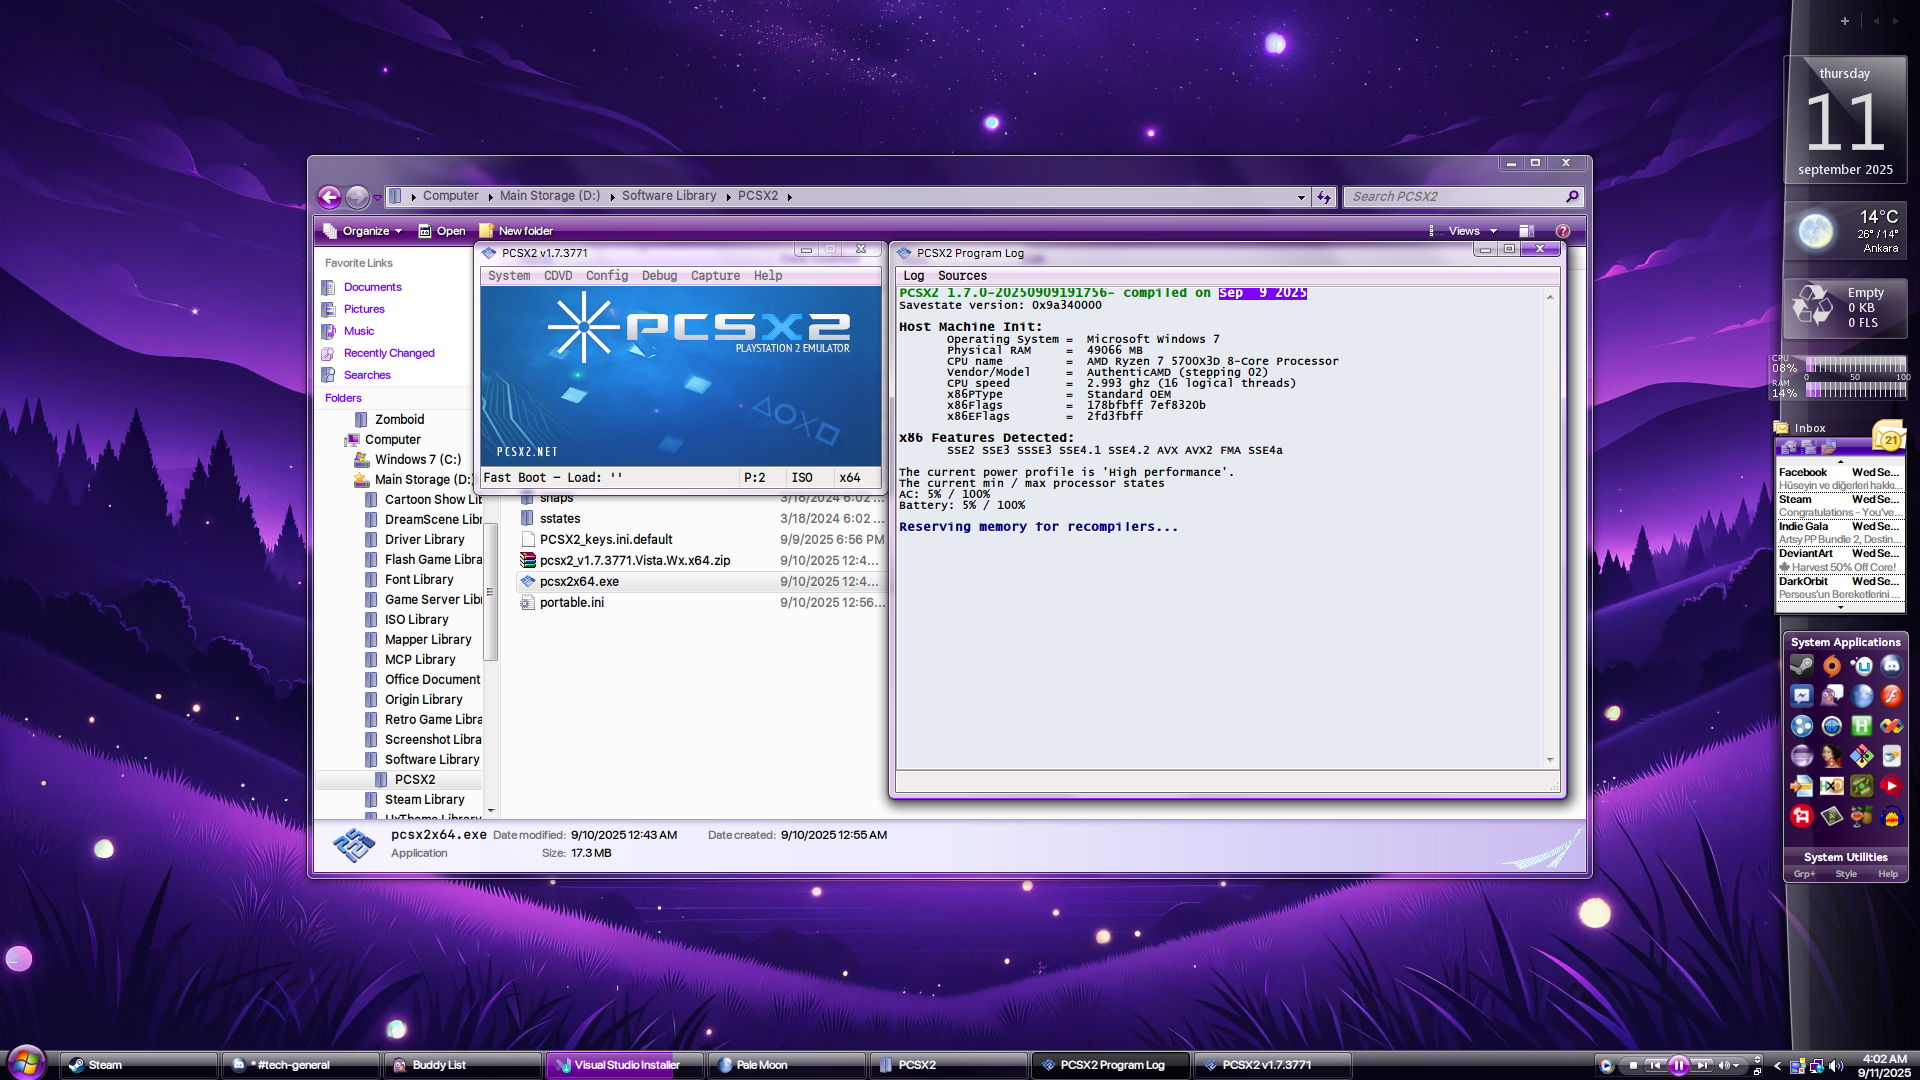Click the network tray icon
Viewport: 1920px width, 1080px height.
point(1816,1066)
